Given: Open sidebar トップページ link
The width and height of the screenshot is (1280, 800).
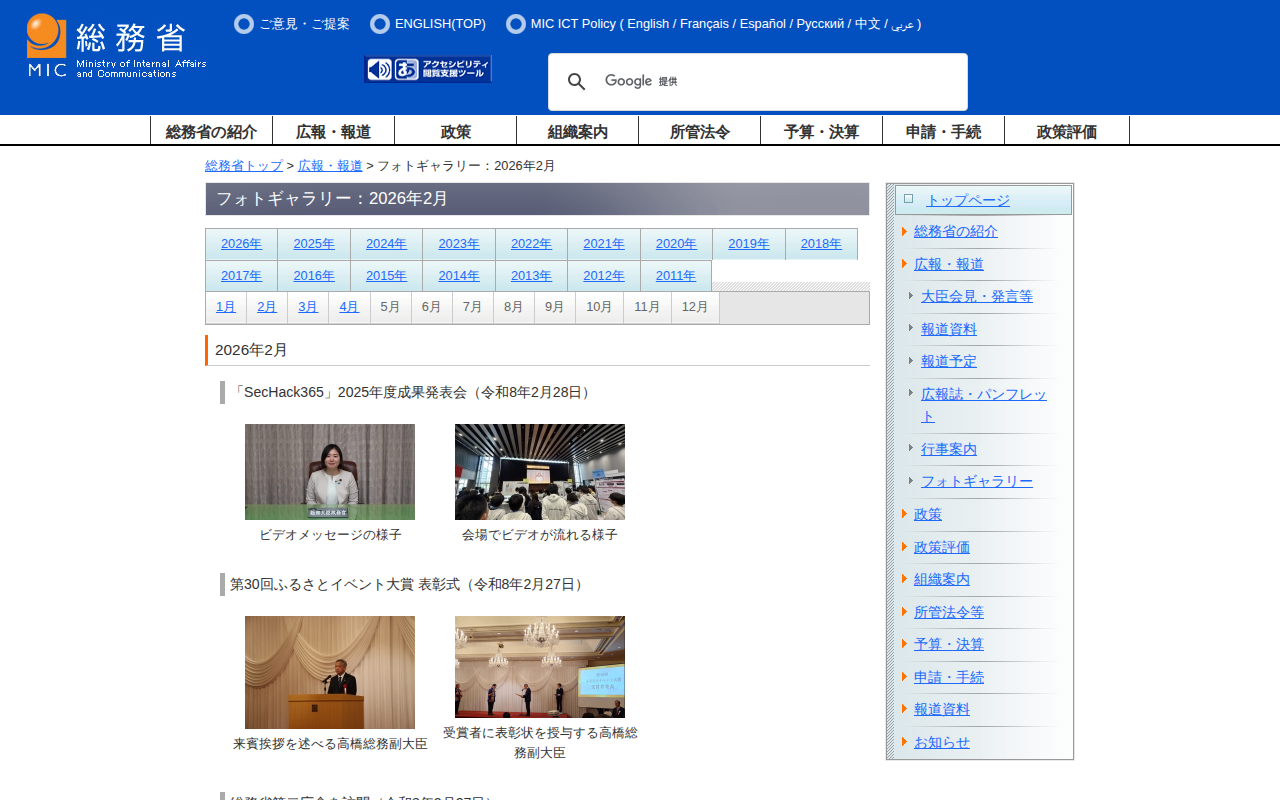Looking at the screenshot, I should [968, 200].
